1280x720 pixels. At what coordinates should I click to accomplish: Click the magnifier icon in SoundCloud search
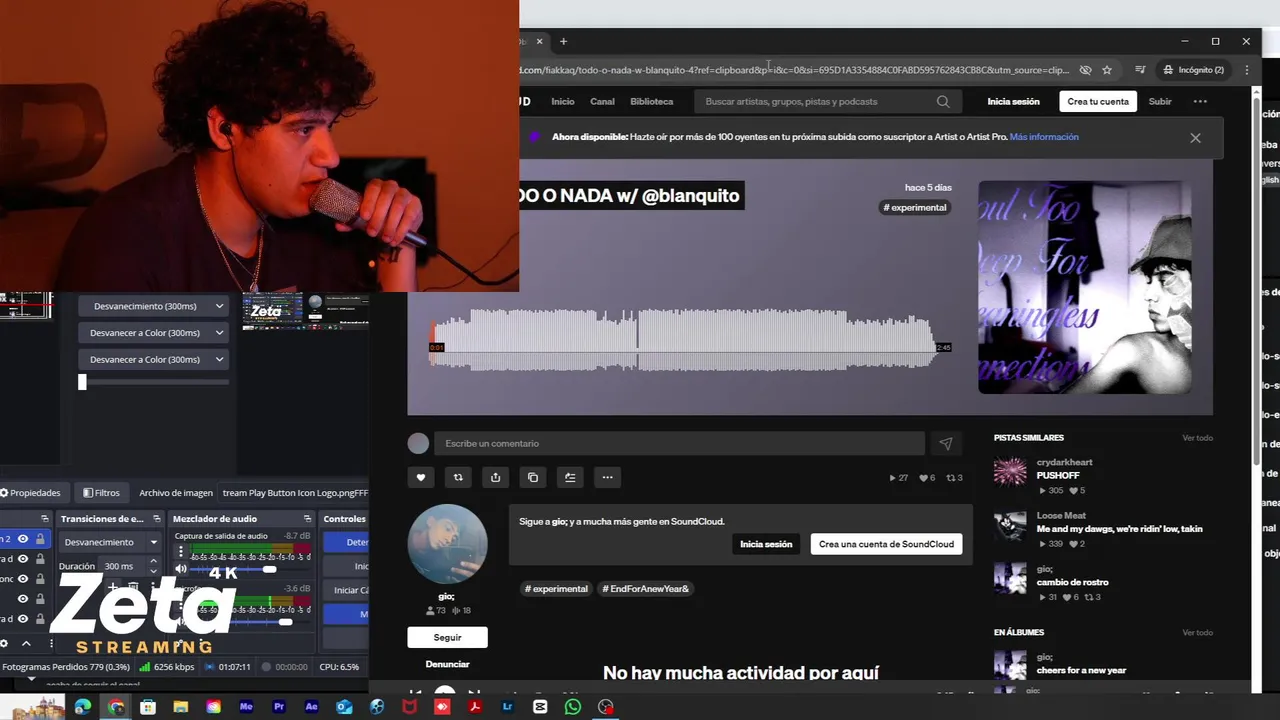coord(943,101)
